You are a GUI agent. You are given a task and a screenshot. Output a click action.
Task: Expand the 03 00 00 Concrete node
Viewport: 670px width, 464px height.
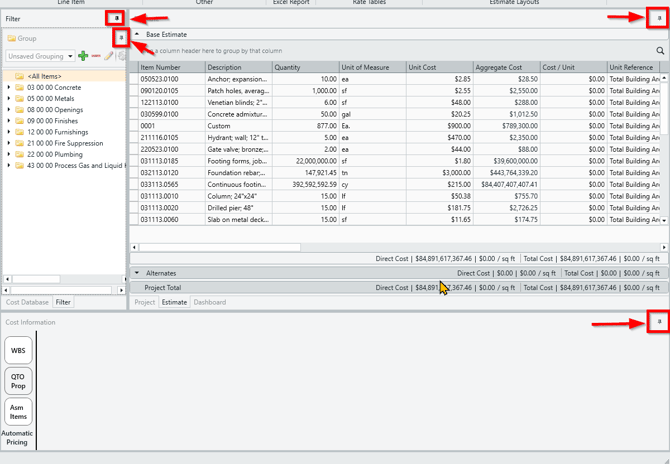[9, 87]
